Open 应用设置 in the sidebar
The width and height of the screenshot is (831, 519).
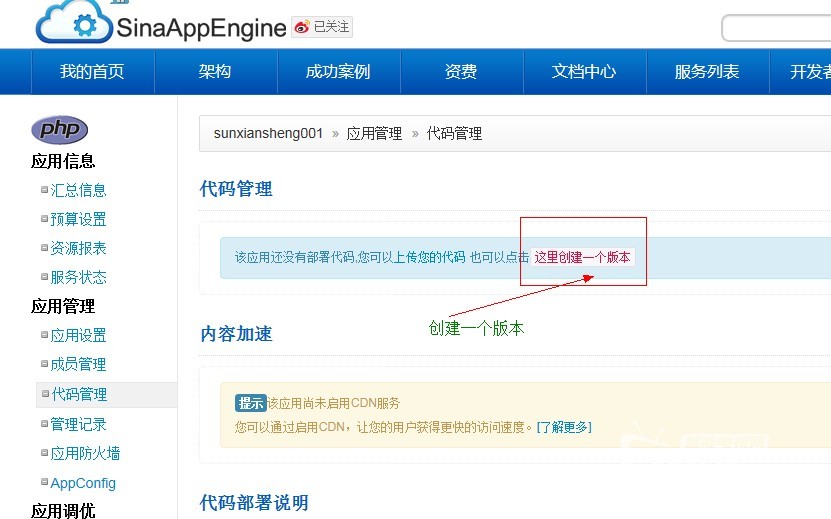(x=78, y=336)
